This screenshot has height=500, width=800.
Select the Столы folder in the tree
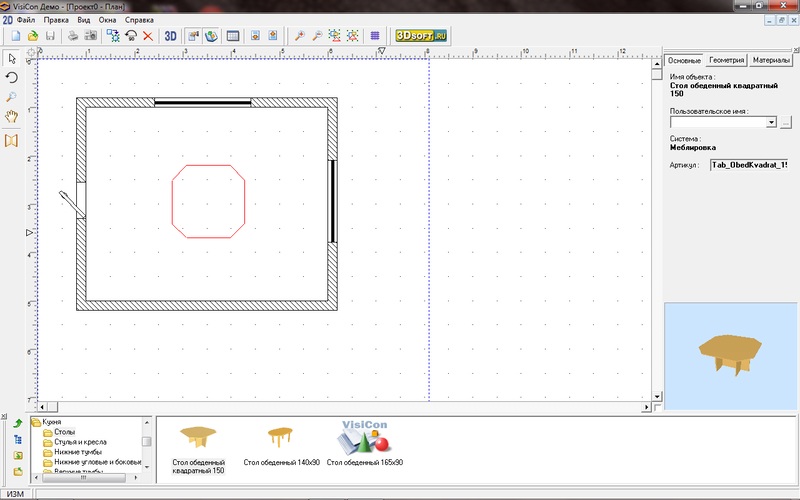(x=64, y=432)
